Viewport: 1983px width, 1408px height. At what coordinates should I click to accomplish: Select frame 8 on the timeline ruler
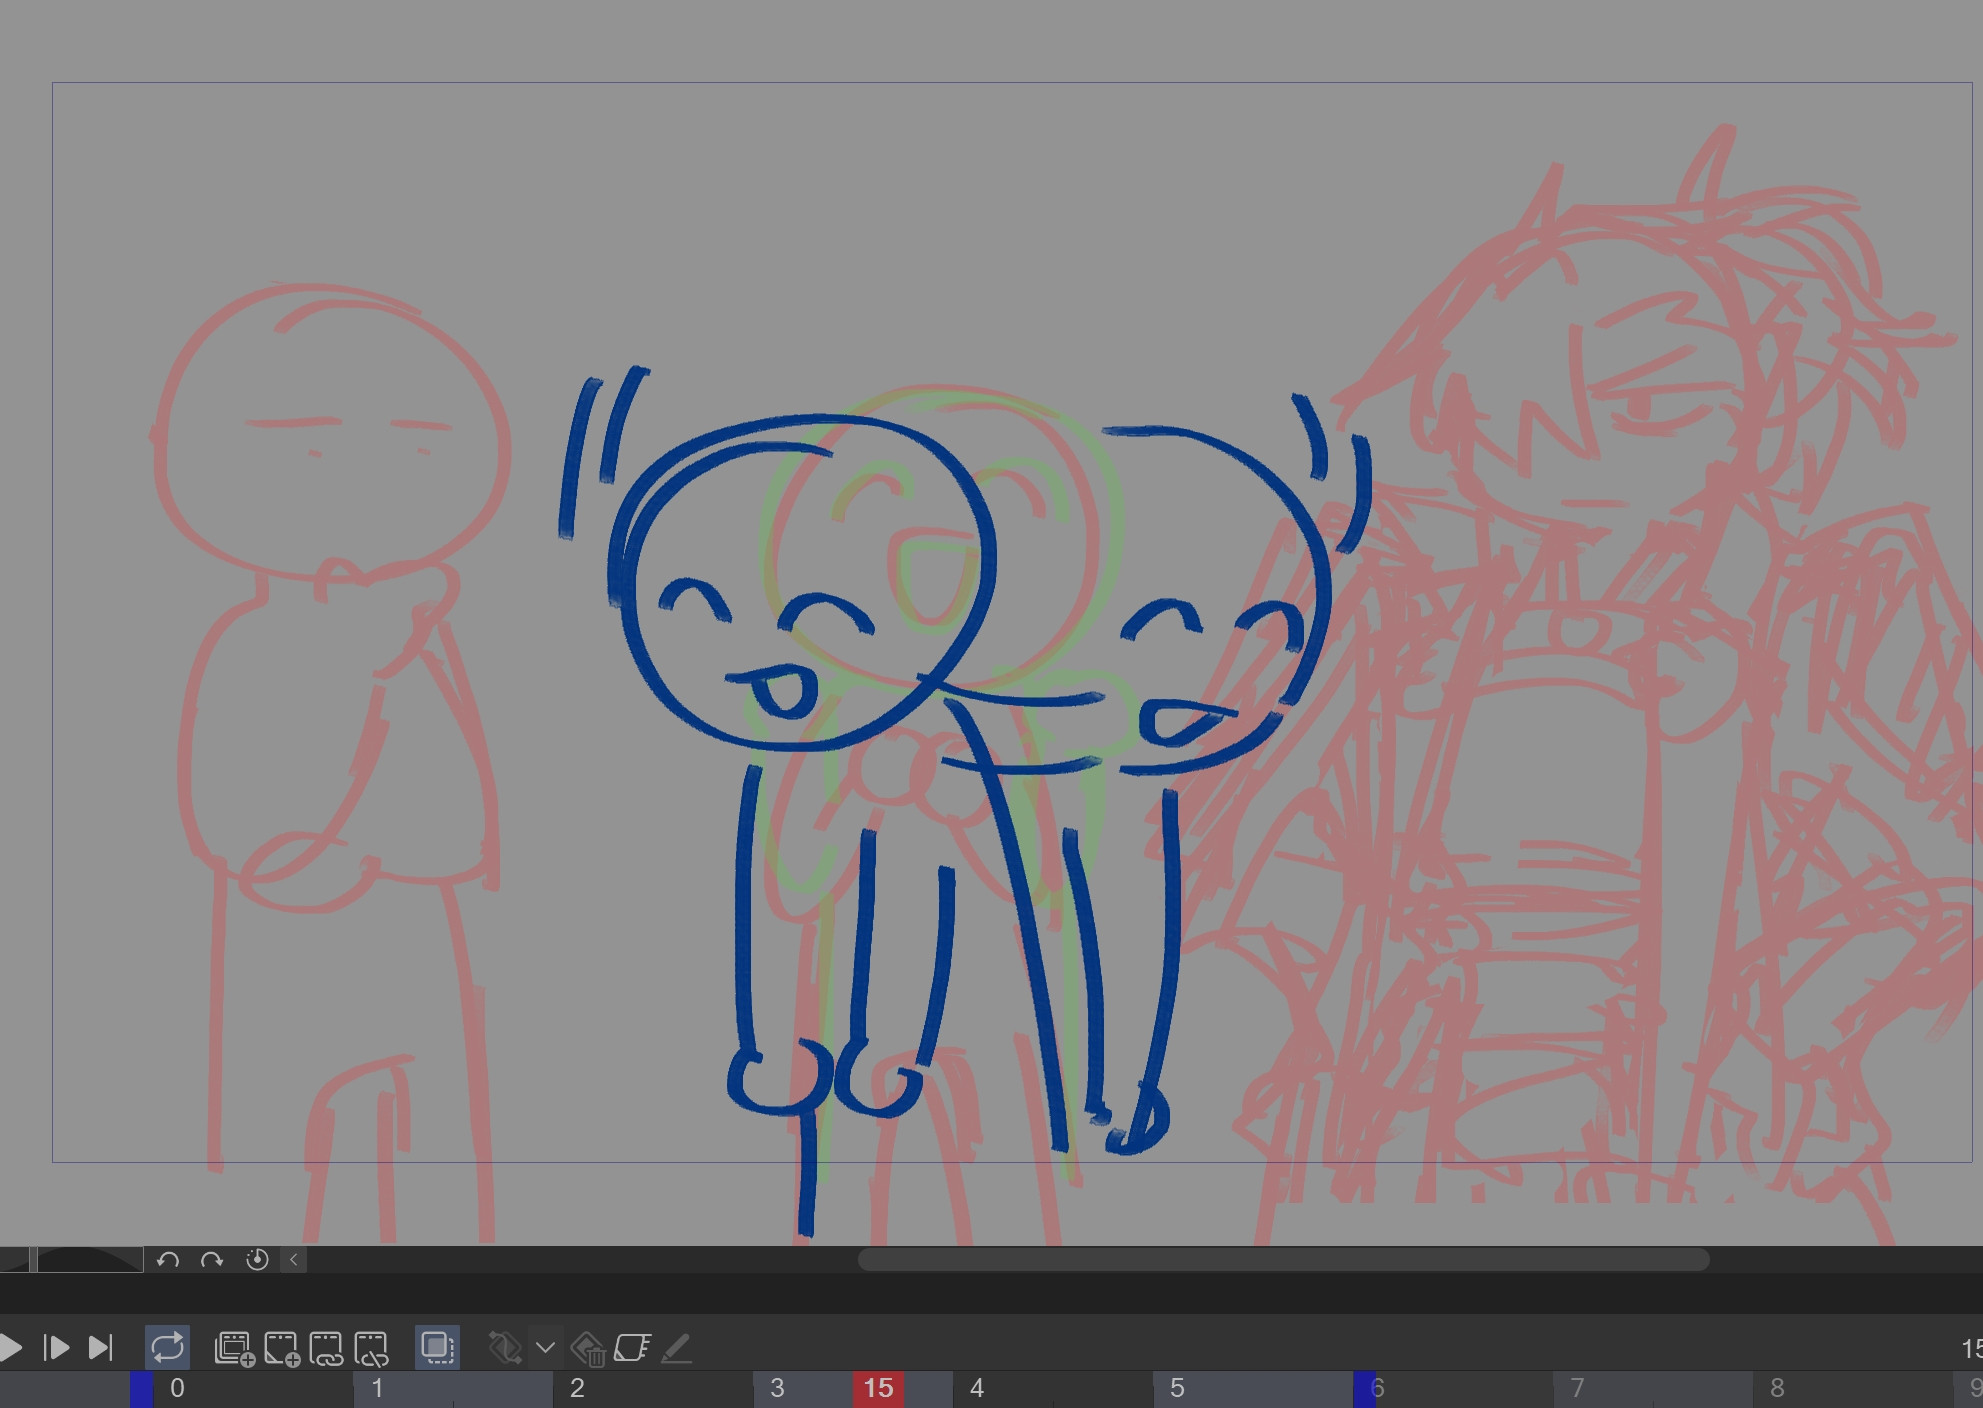[x=1777, y=1389]
